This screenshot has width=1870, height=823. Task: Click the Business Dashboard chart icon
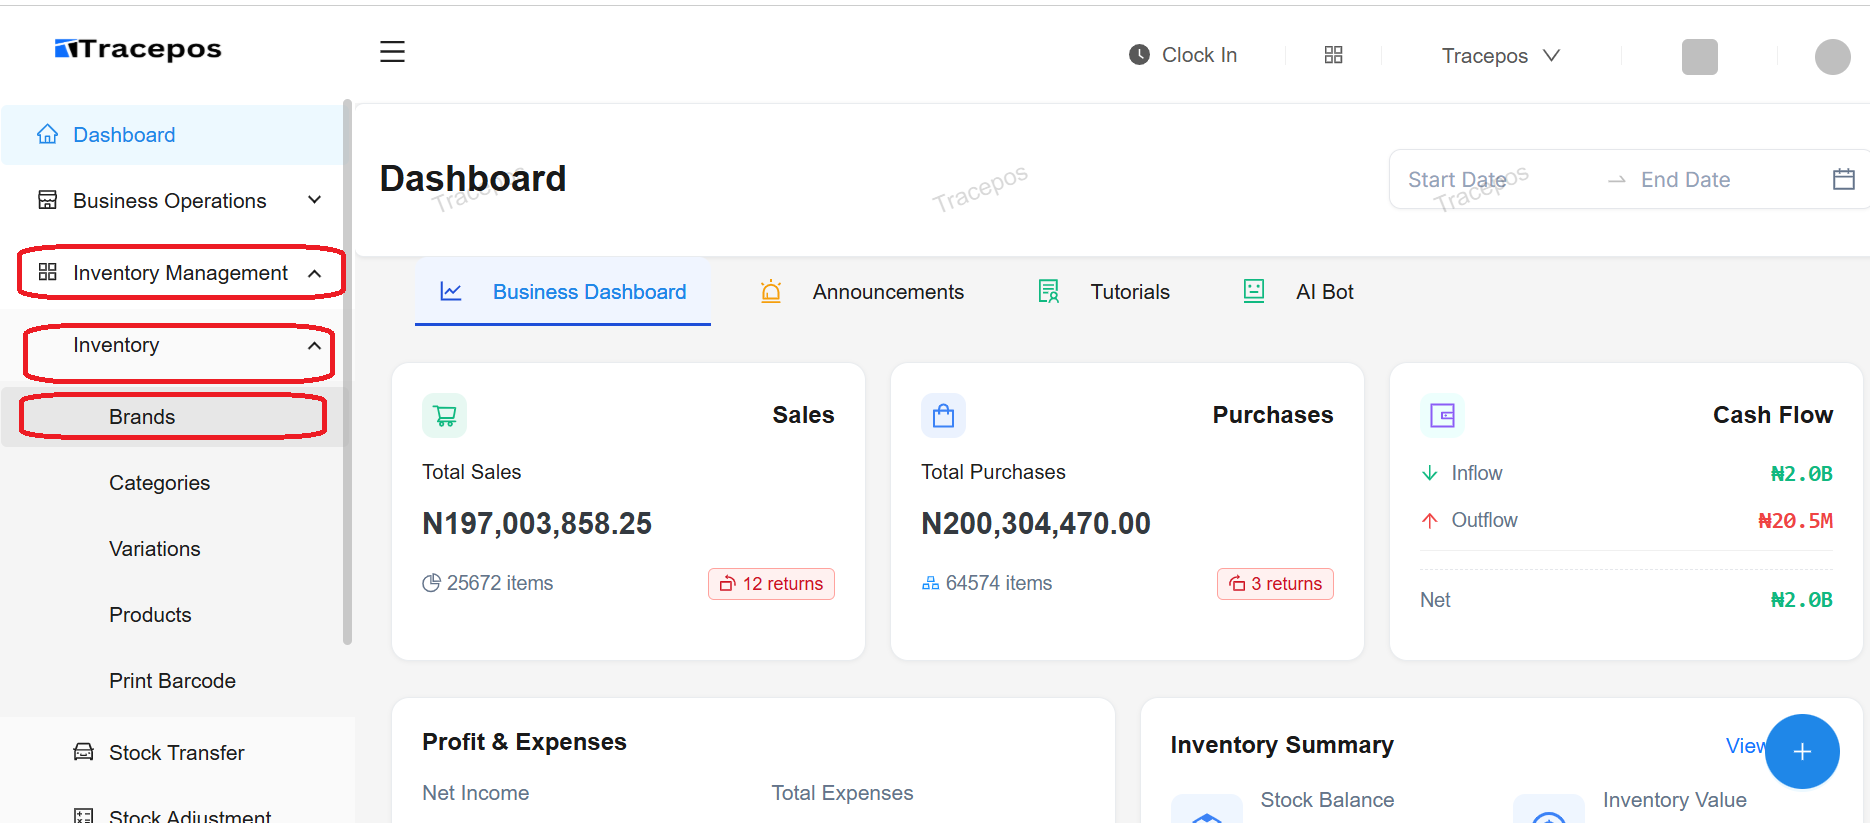point(451,291)
